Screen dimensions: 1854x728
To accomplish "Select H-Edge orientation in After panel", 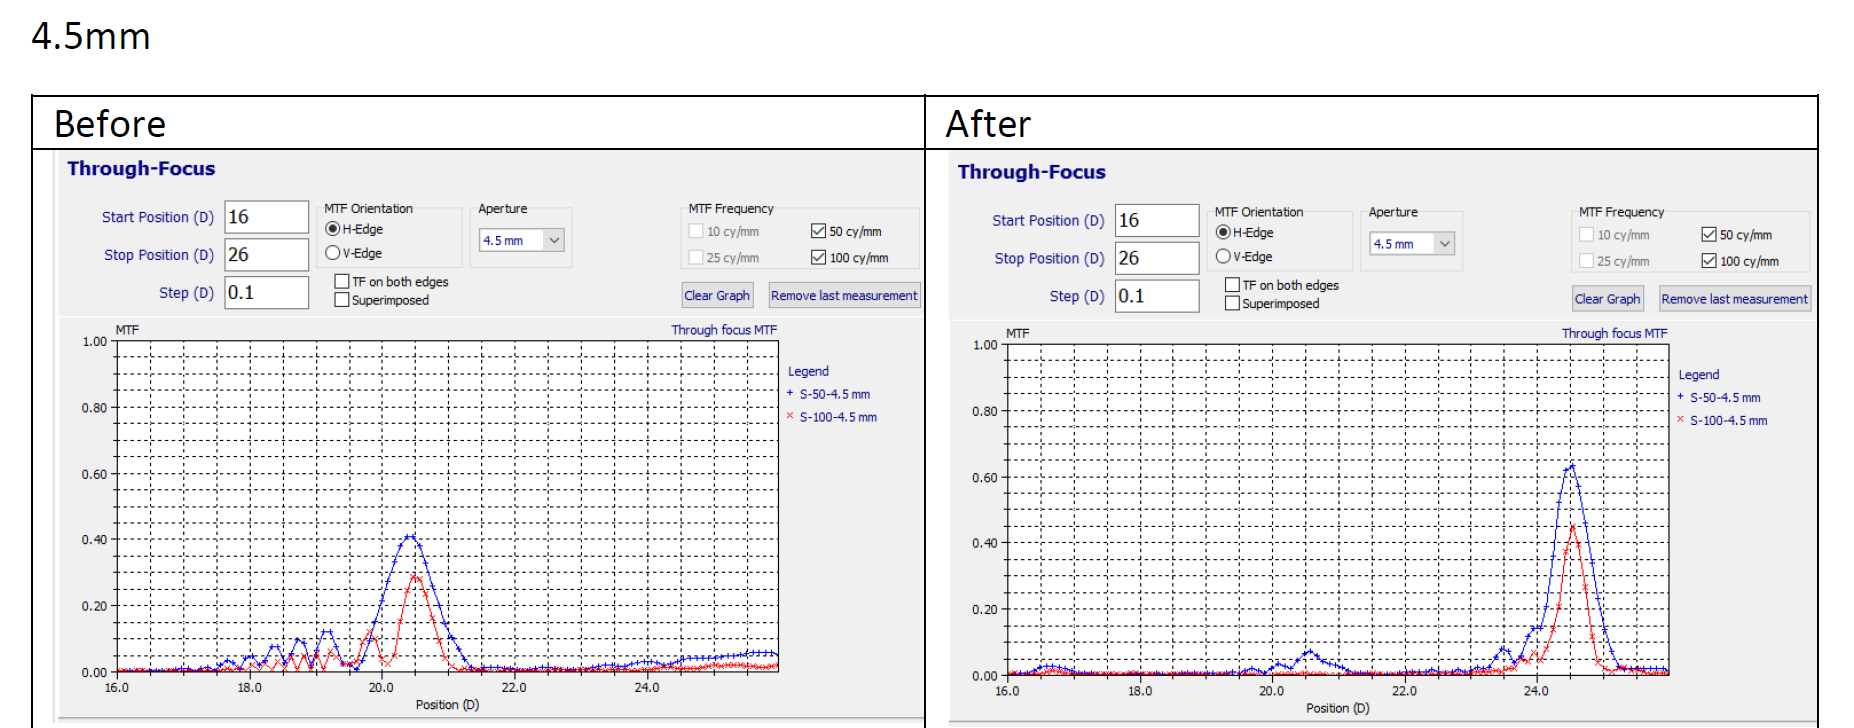I will (x=1223, y=232).
